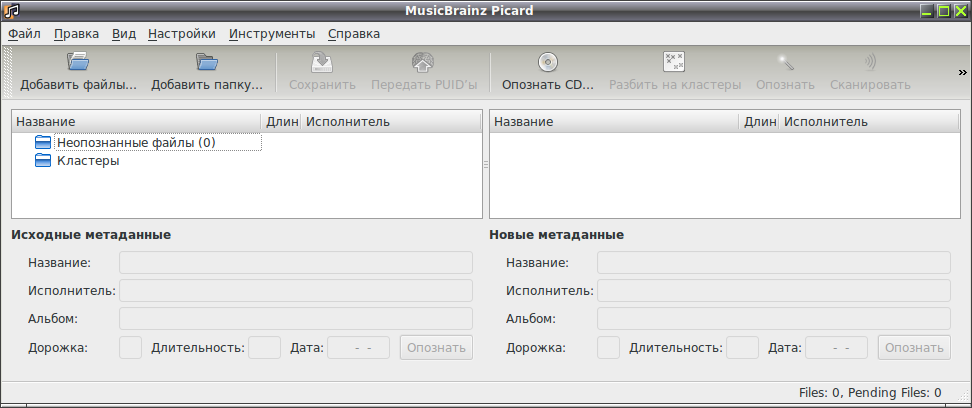Click the Сканировать toolbar icon
Screen dimensions: 972x408
click(x=870, y=61)
